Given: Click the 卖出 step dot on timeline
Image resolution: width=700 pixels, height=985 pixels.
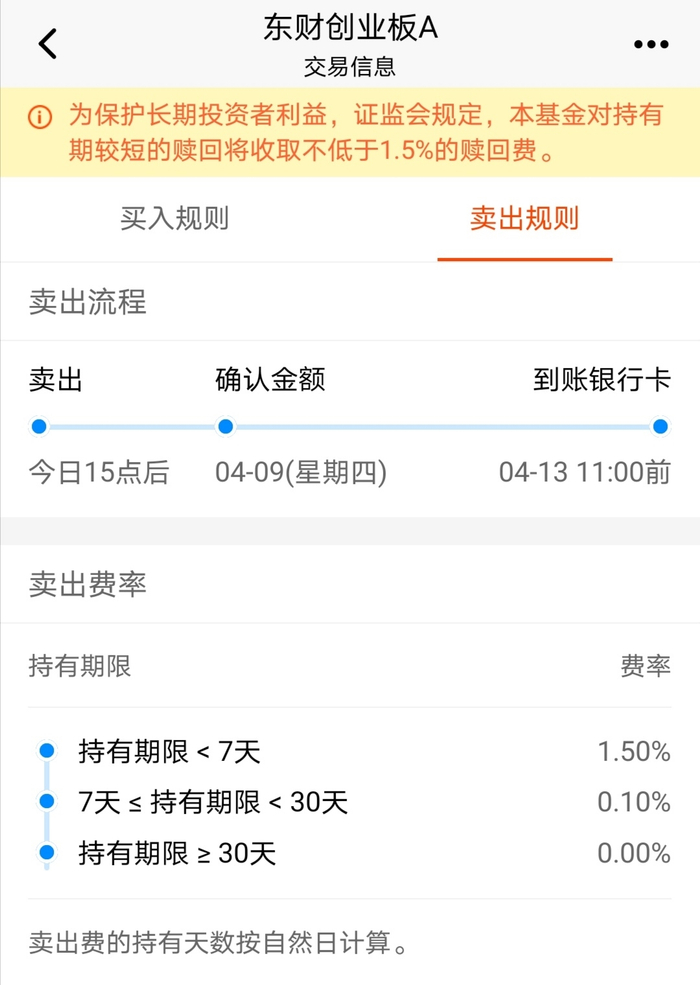Looking at the screenshot, I should pos(39,427).
